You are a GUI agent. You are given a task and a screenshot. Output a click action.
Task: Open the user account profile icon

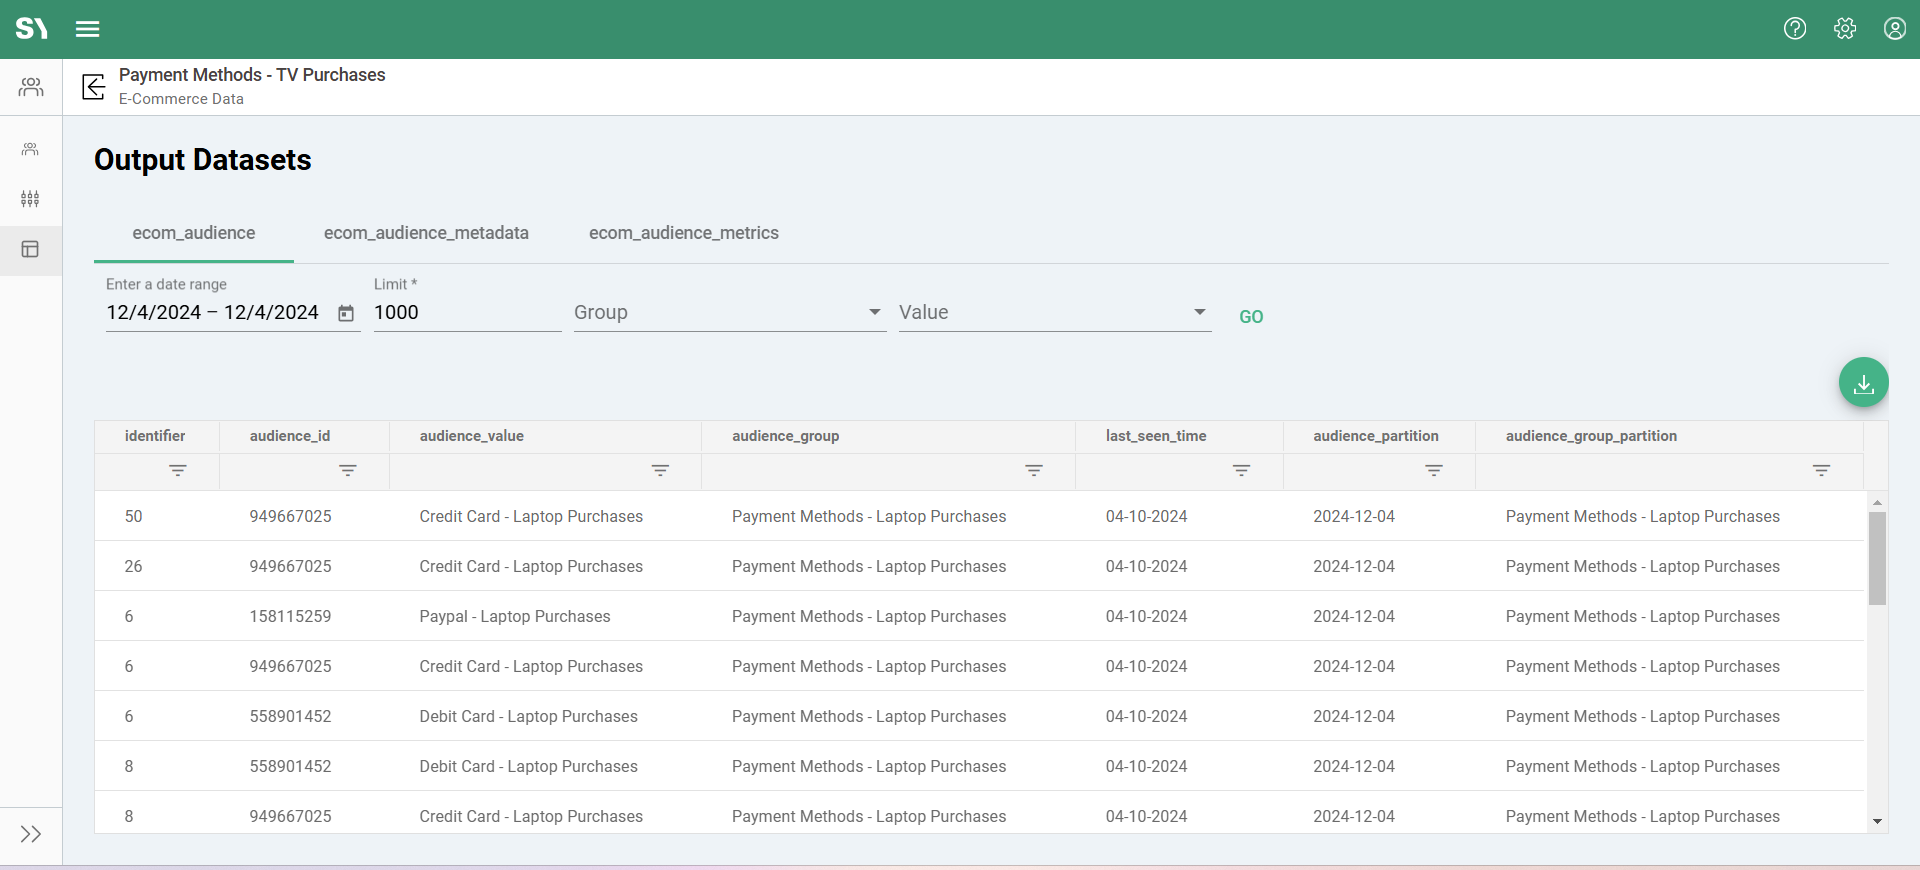tap(1894, 29)
